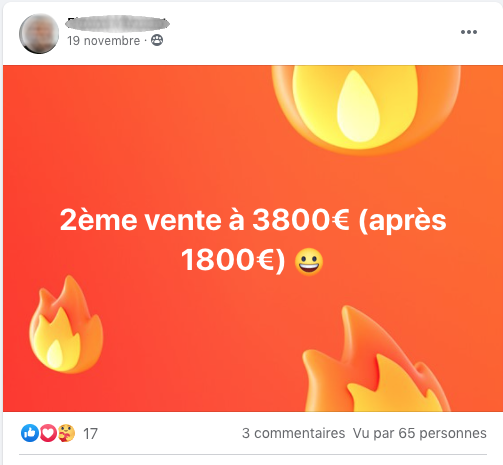Click the divider line below reactions
This screenshot has width=503, height=465.
point(253,454)
